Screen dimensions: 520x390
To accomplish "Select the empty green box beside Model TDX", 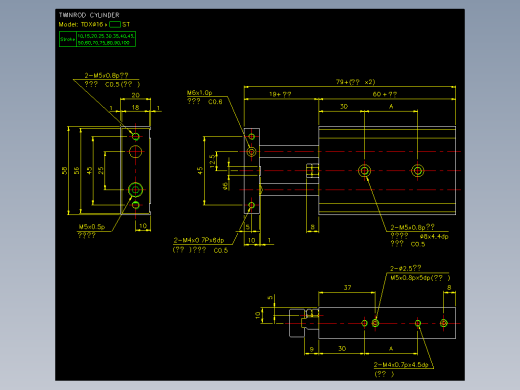I will tap(115, 24).
